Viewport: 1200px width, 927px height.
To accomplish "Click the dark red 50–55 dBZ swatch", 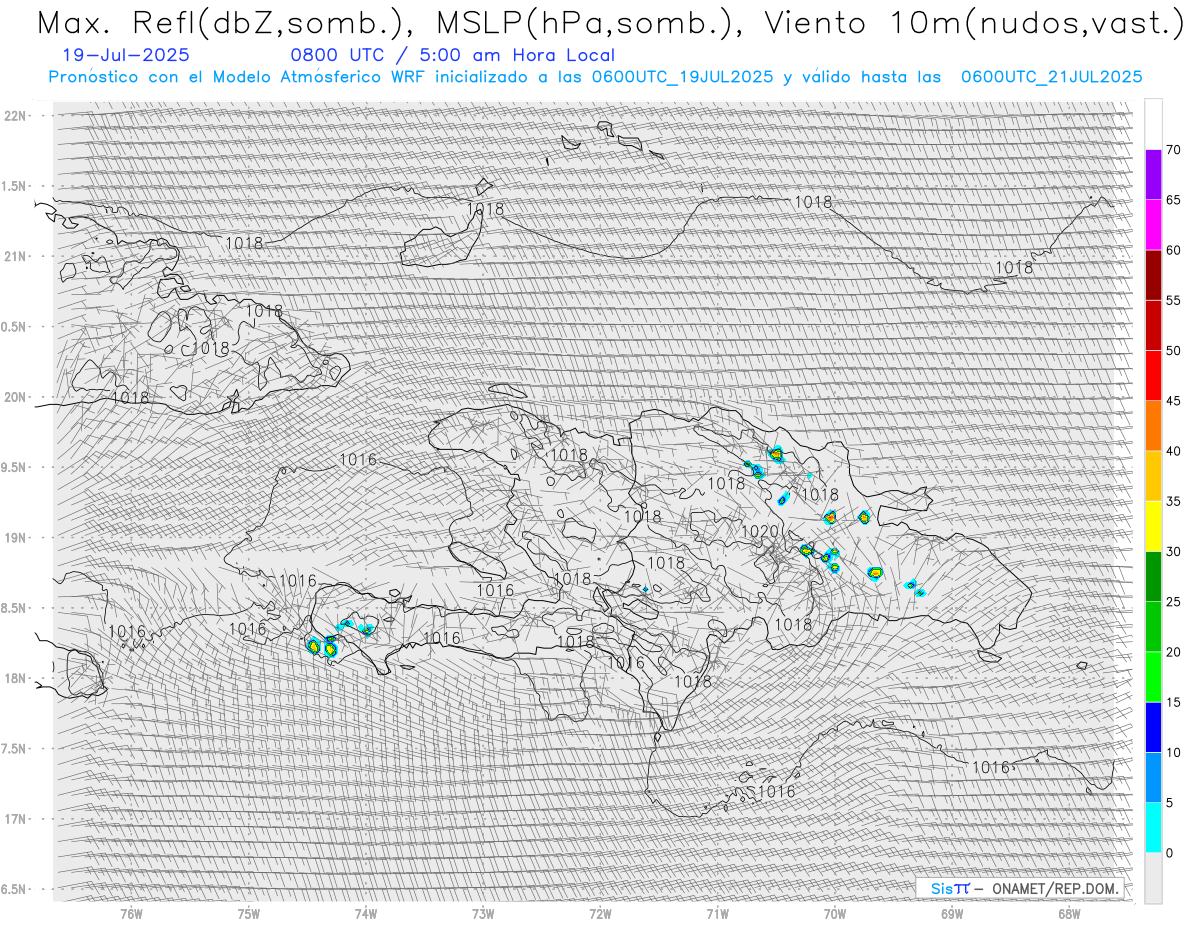I will click(x=1153, y=325).
